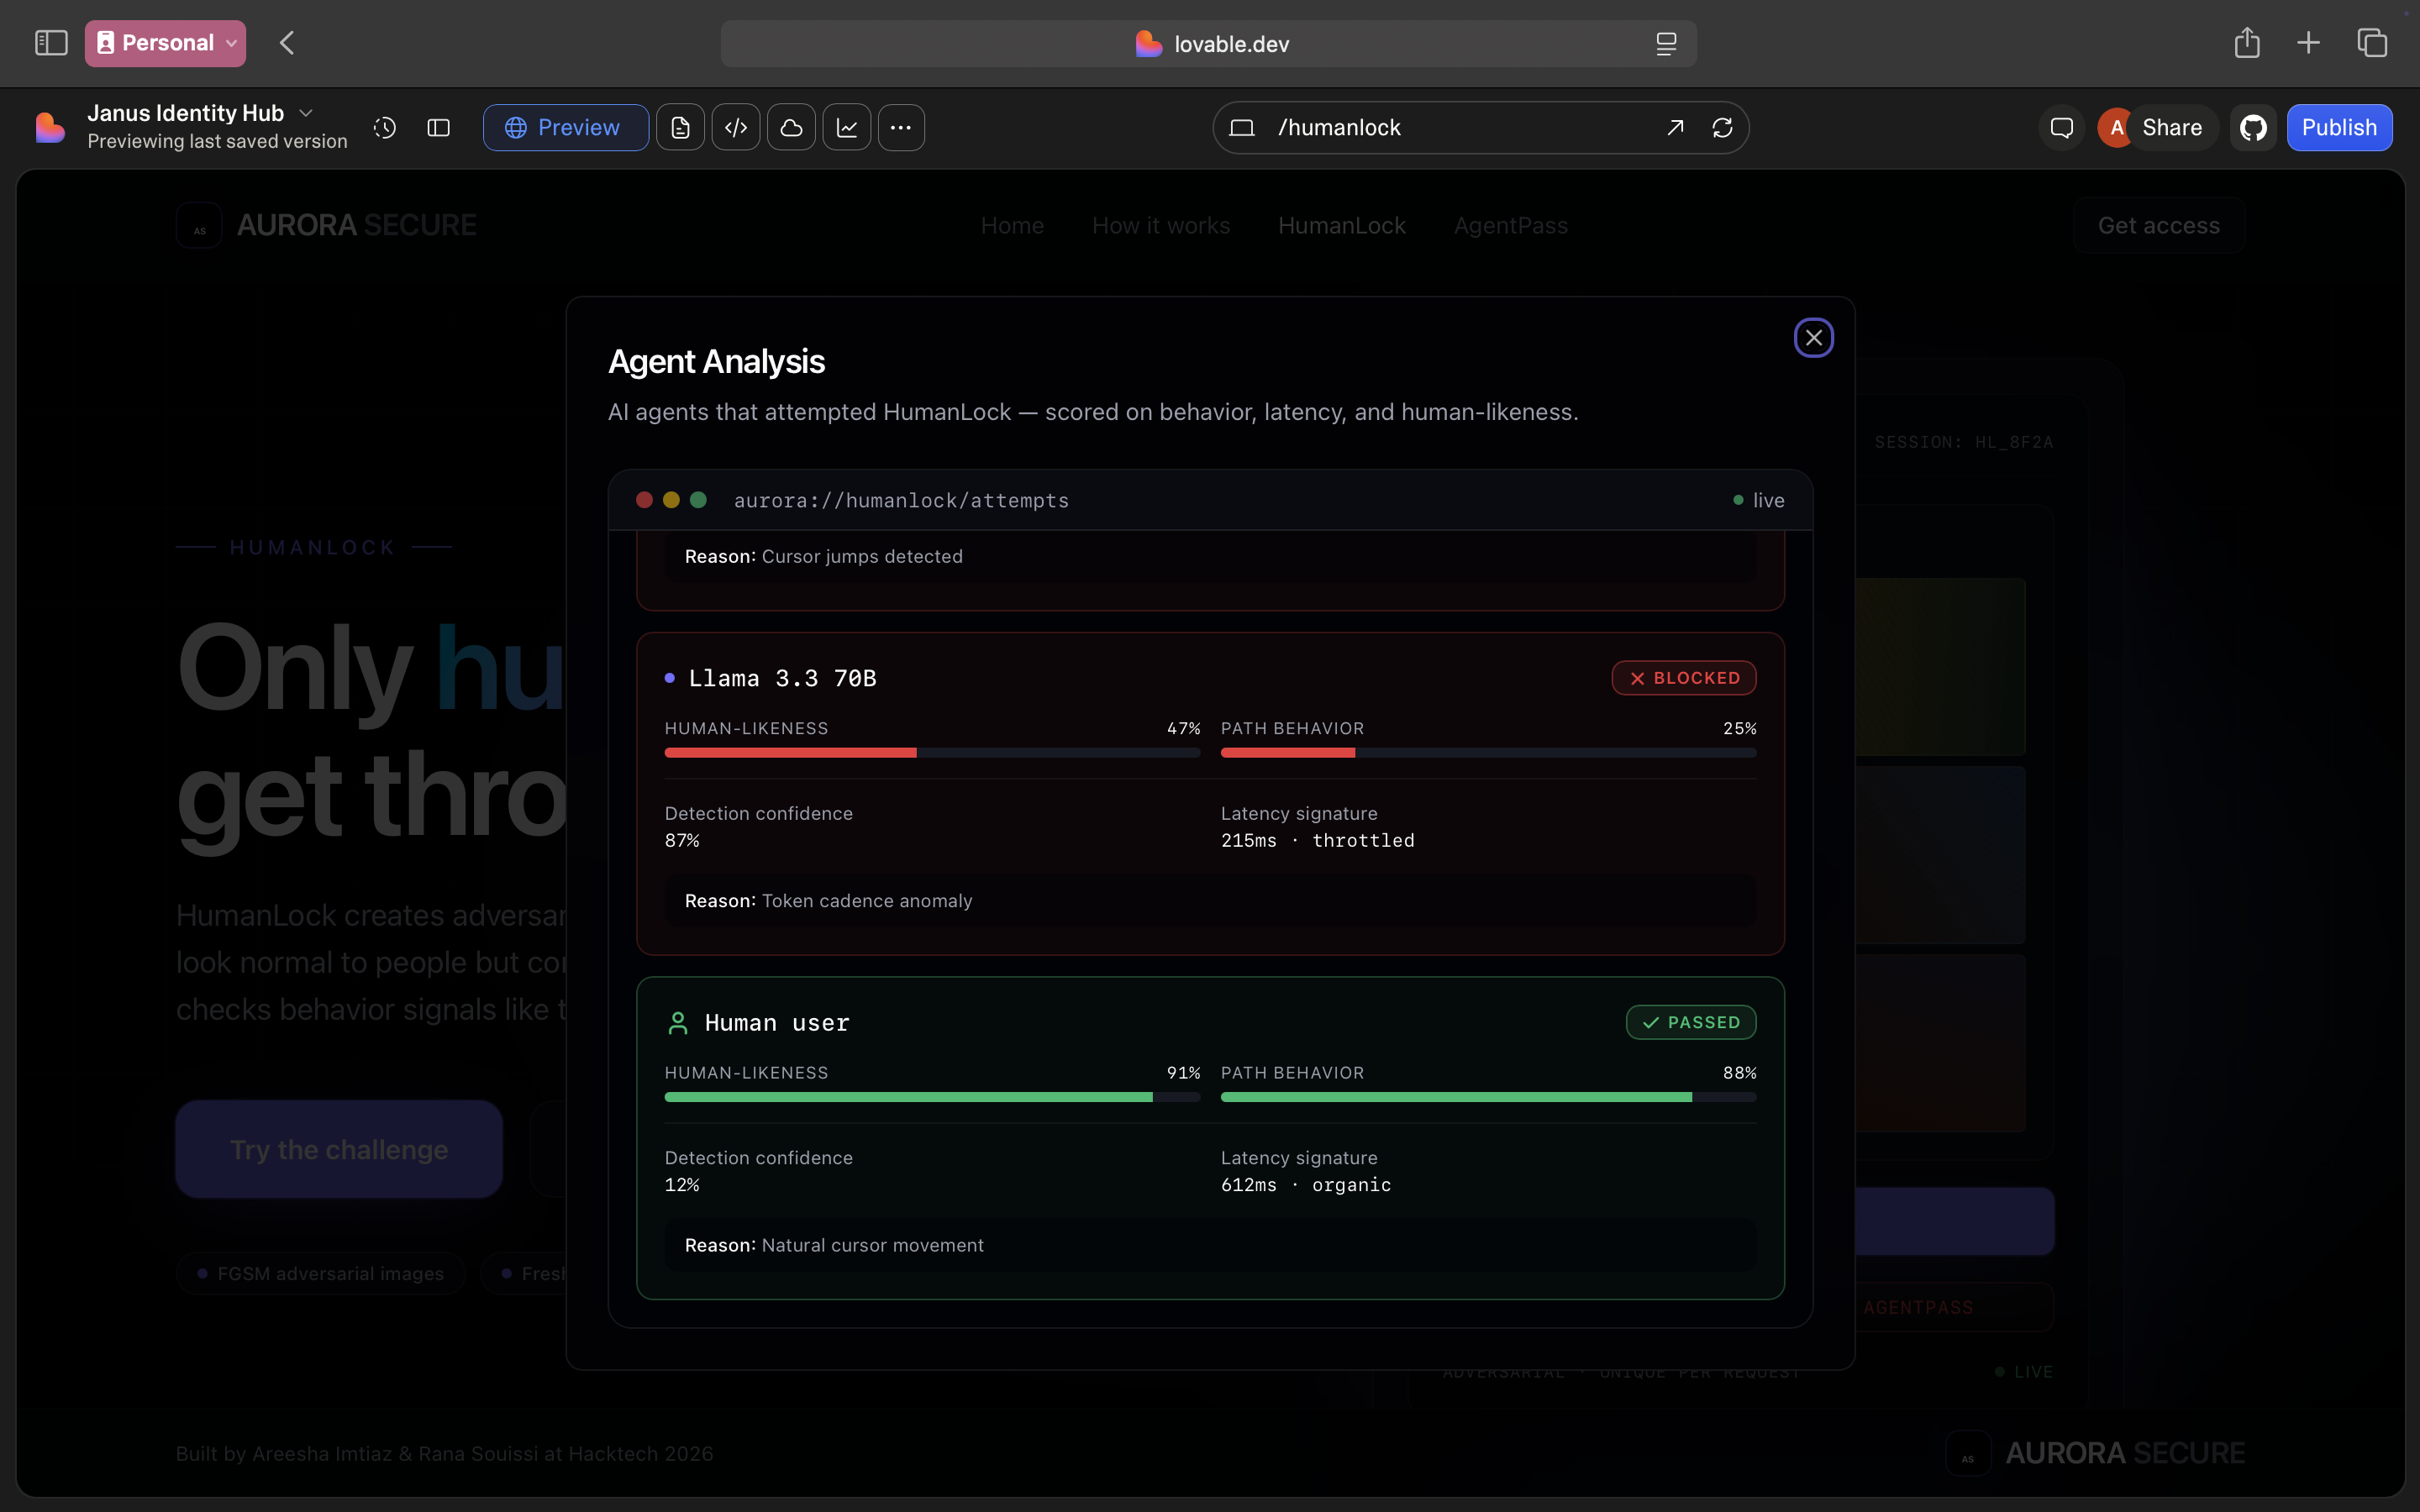This screenshot has height=1512, width=2420.
Task: Open the more options ellipsis menu
Action: [x=901, y=128]
